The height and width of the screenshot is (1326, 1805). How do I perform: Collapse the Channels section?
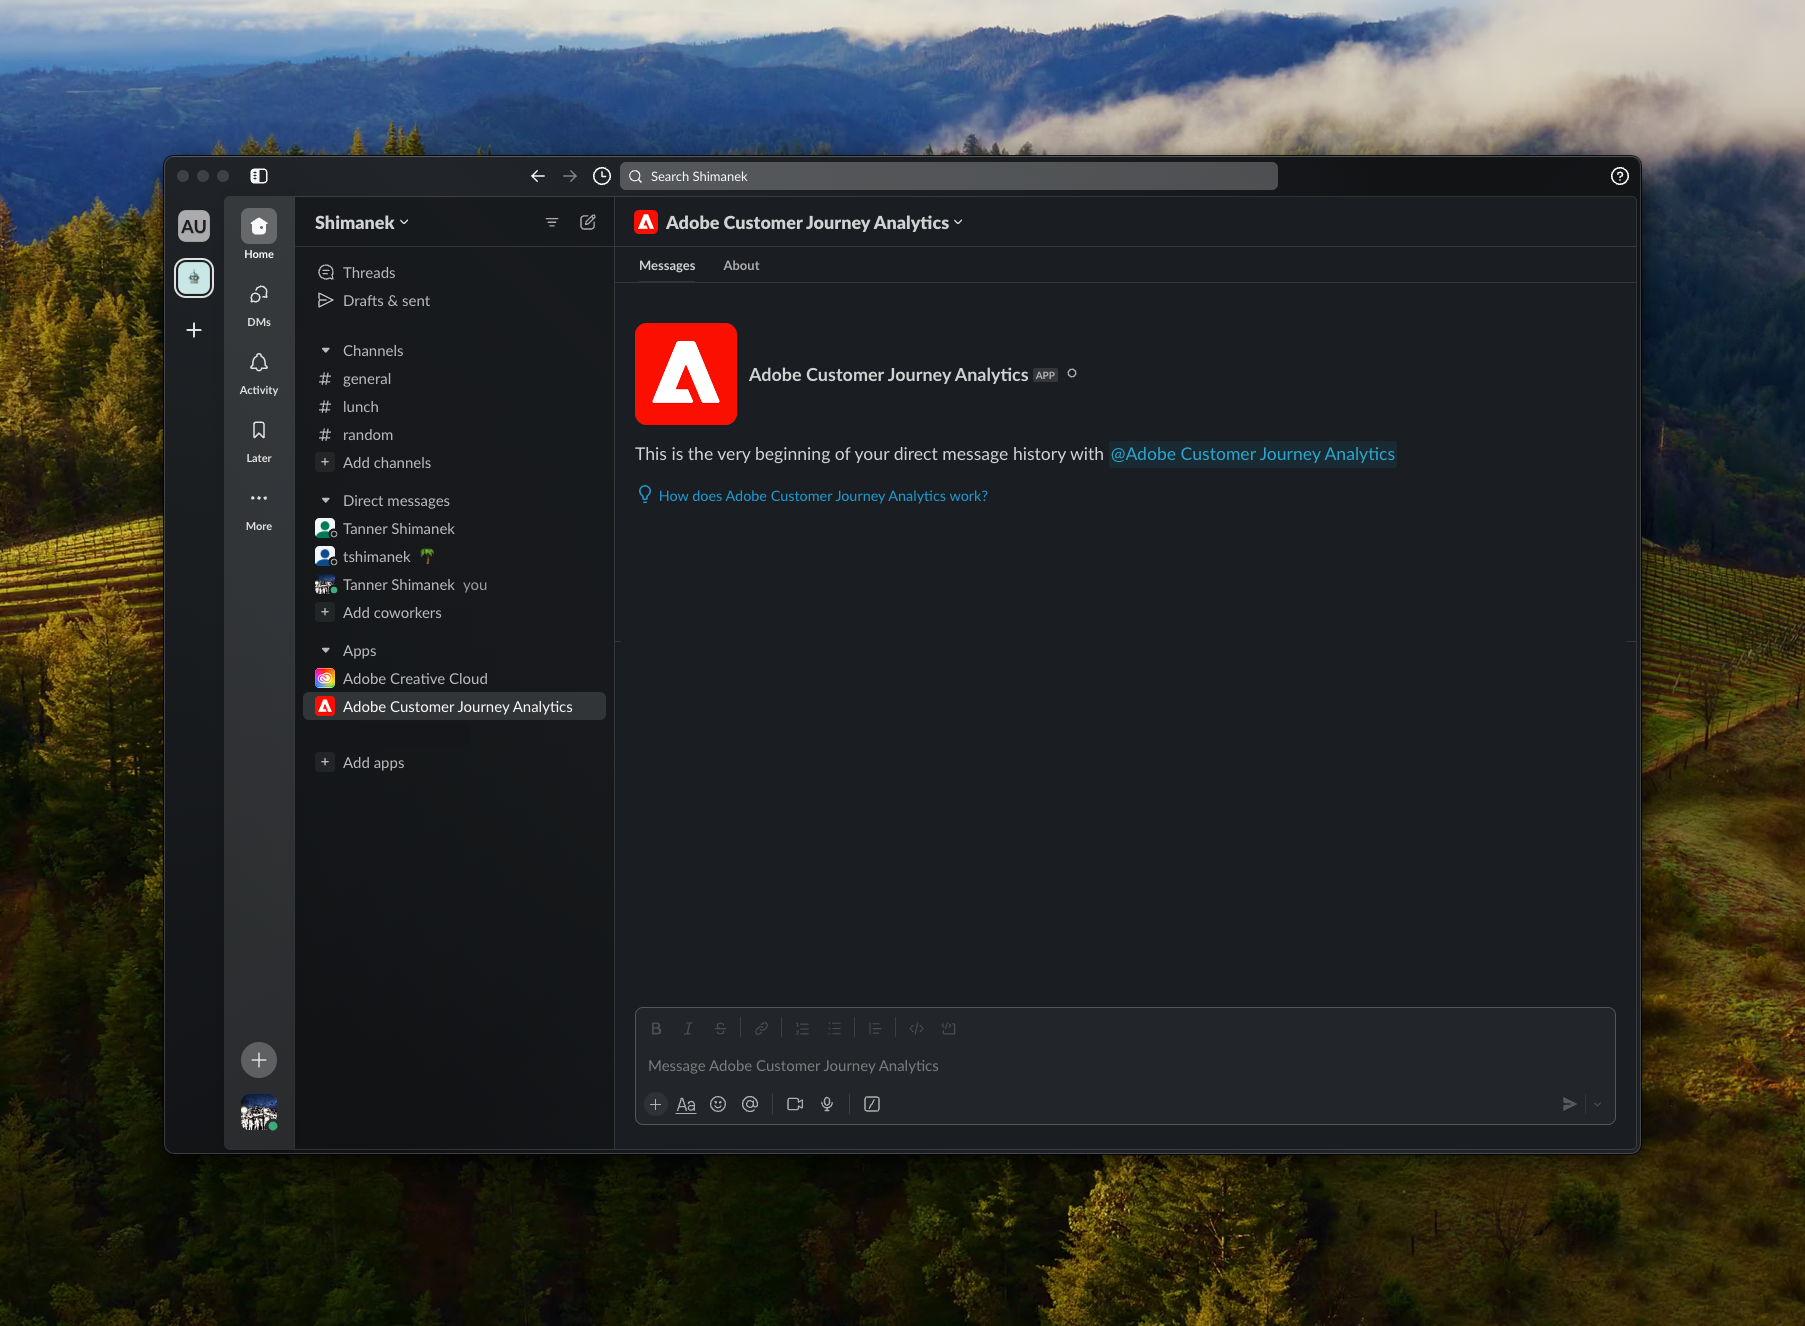pyautogui.click(x=326, y=350)
